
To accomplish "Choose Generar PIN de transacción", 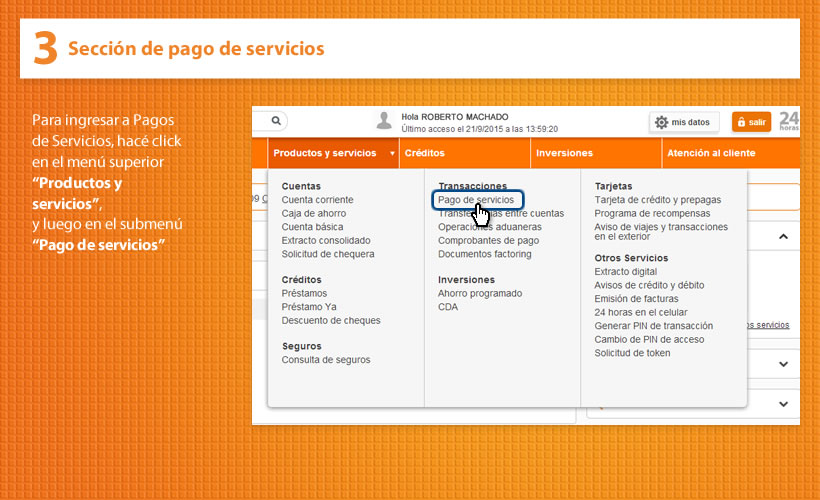I will 653,326.
